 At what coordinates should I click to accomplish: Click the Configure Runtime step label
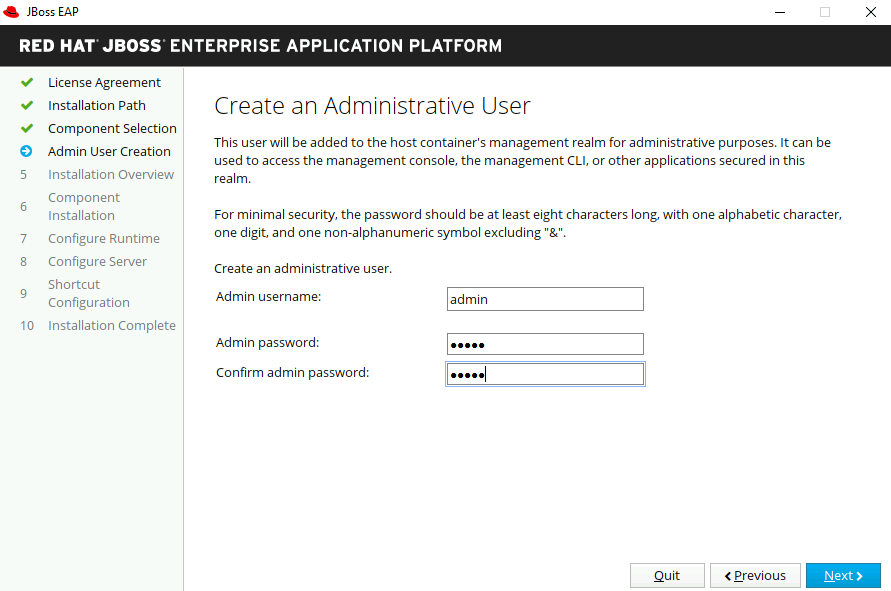click(x=103, y=239)
